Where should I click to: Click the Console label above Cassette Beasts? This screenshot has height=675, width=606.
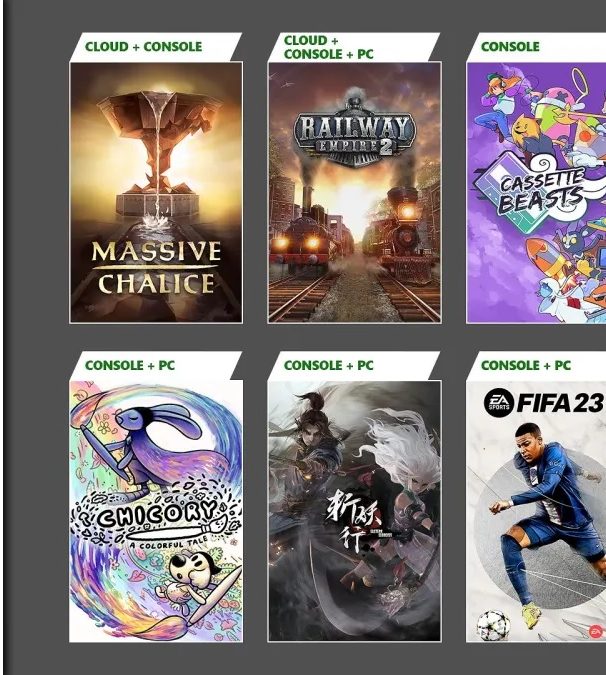[510, 46]
